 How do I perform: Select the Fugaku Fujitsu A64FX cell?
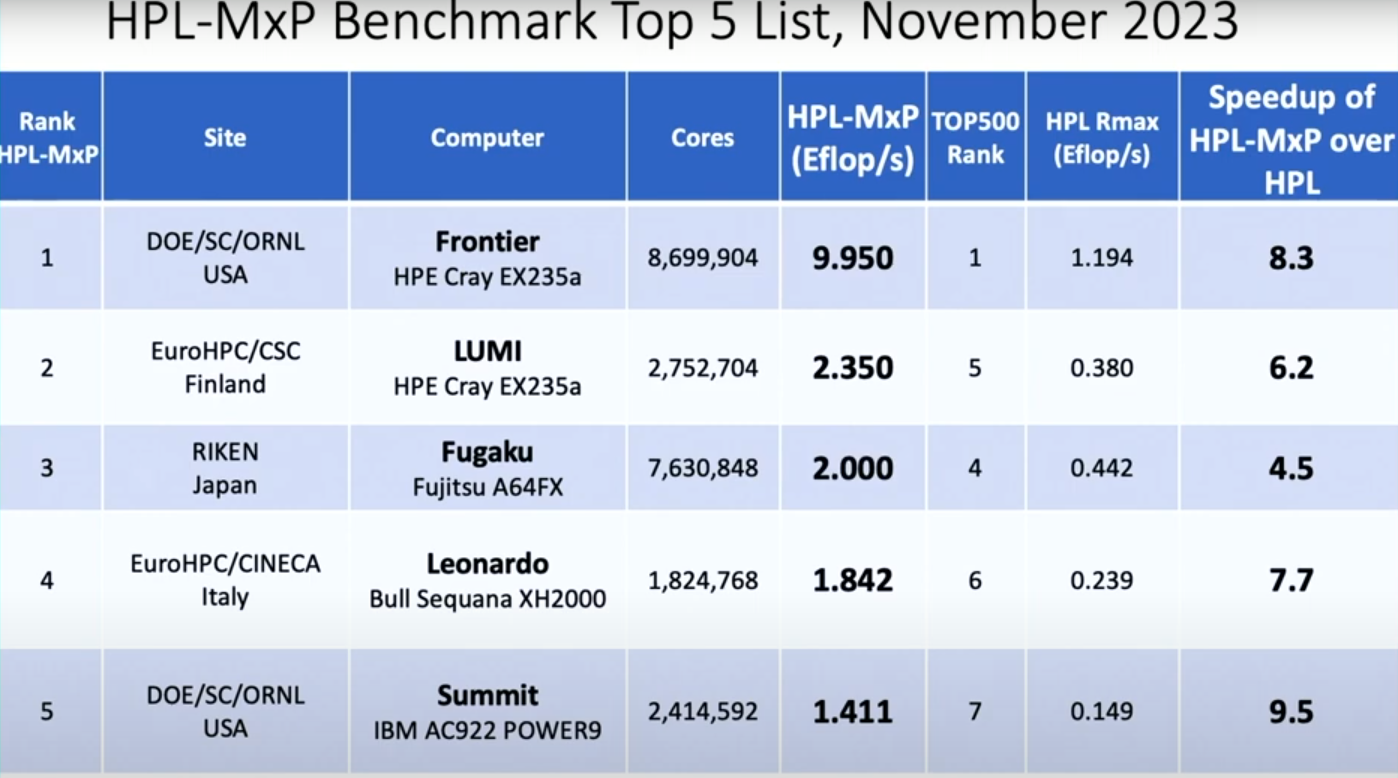tap(487, 469)
